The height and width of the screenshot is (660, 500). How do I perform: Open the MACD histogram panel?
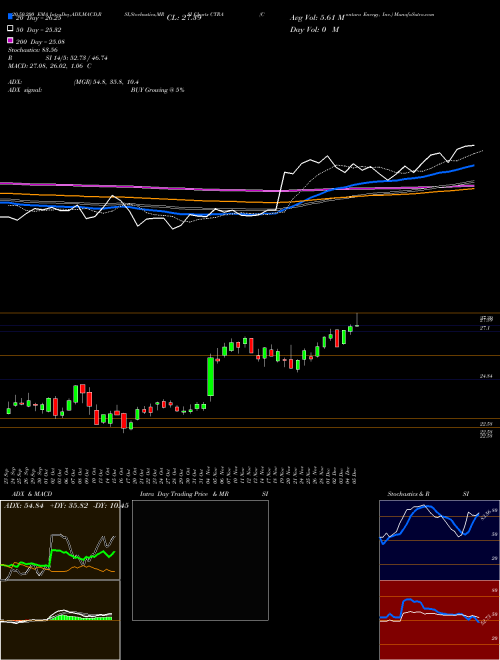(60, 620)
